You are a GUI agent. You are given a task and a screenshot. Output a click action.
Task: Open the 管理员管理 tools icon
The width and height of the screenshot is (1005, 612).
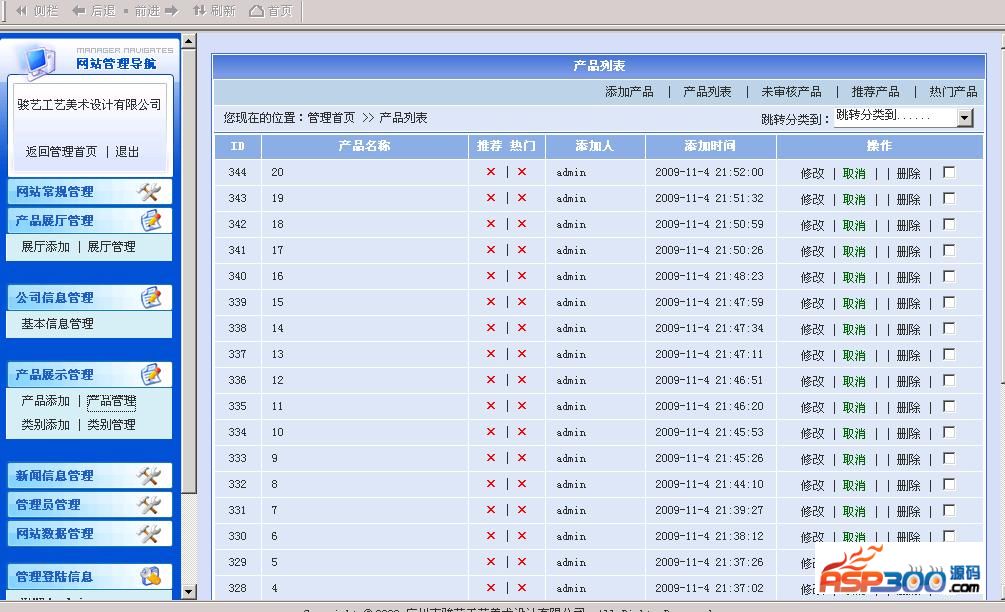pyautogui.click(x=149, y=504)
